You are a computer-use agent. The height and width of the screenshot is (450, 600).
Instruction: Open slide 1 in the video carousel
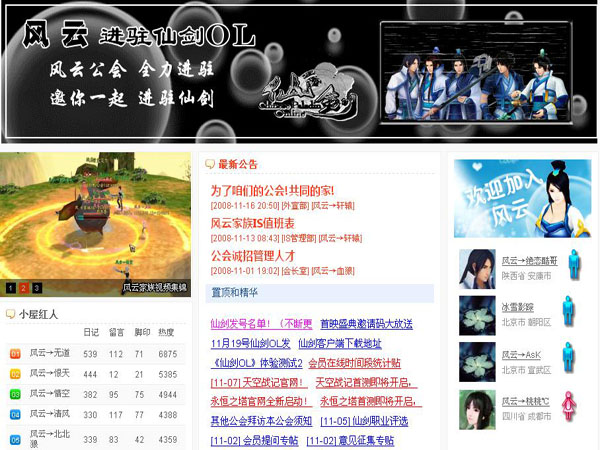pyautogui.click(x=11, y=288)
